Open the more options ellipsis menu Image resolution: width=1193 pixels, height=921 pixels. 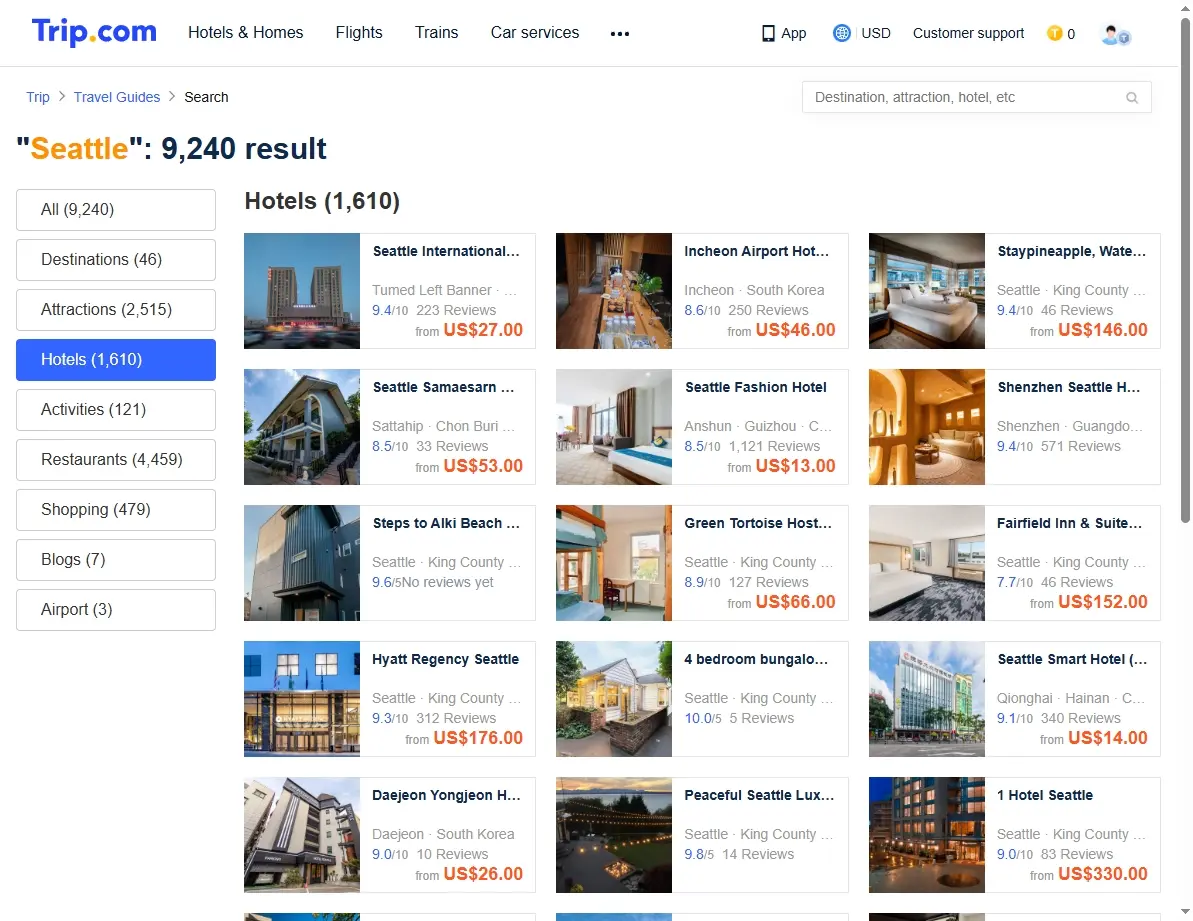point(620,33)
